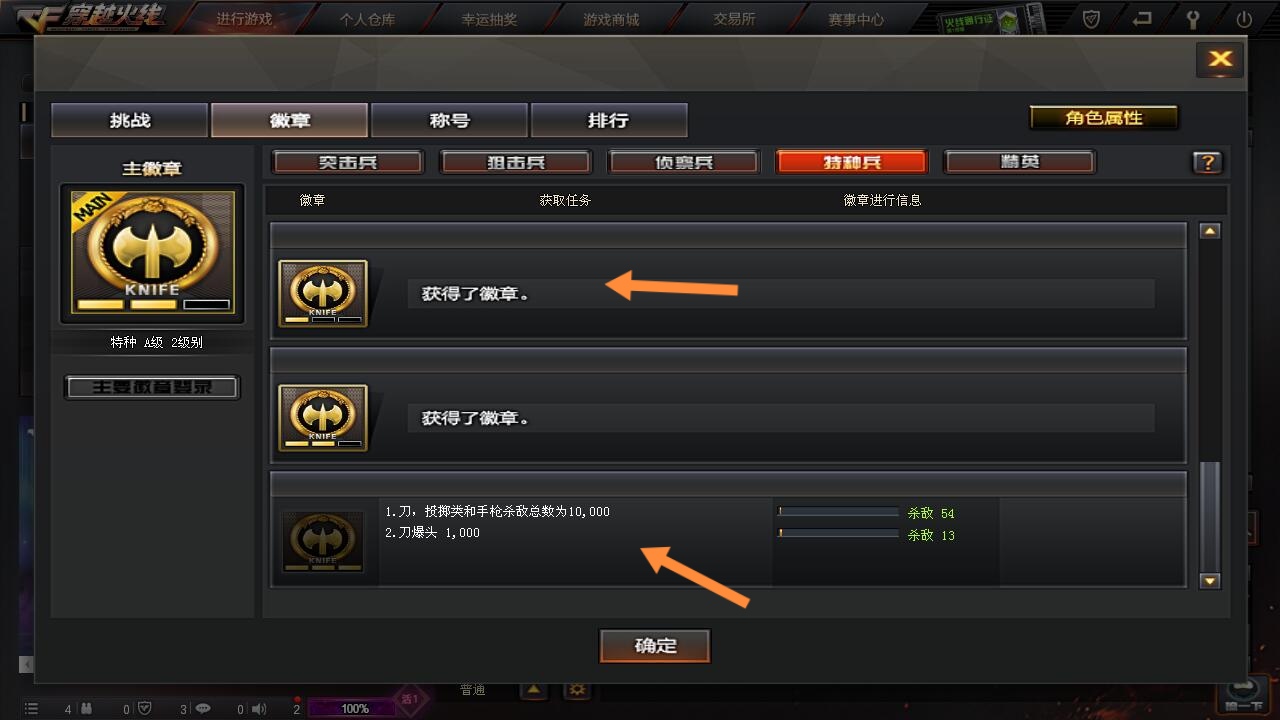Image resolution: width=1280 pixels, height=720 pixels.
Task: Click the question mark help icon
Action: click(x=1207, y=163)
